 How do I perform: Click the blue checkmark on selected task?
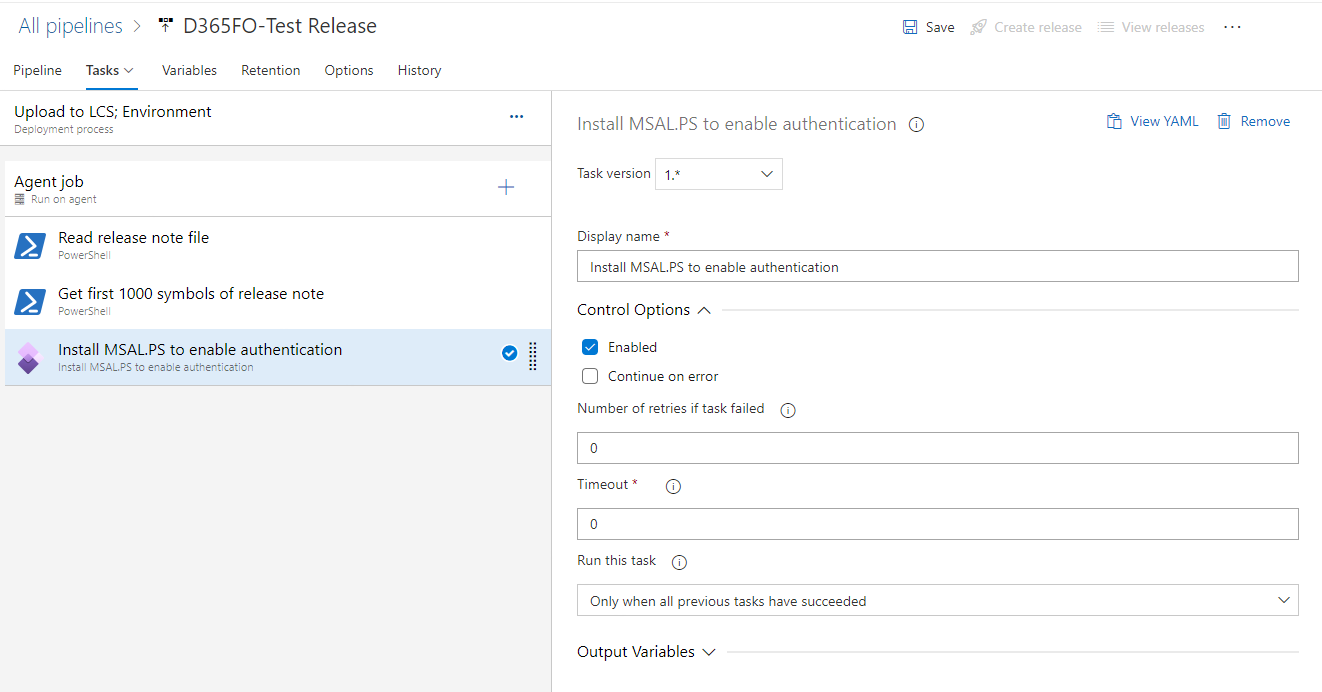click(x=509, y=353)
